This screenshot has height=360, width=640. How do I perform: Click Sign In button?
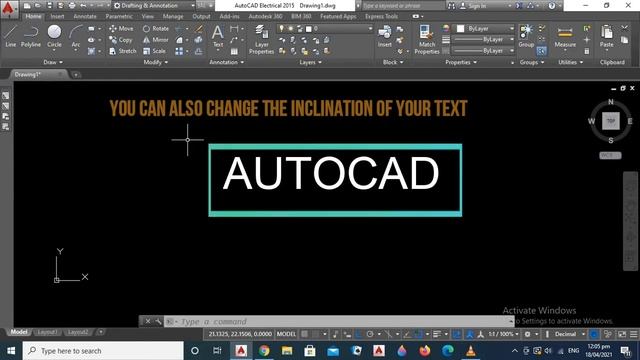pyautogui.click(x=473, y=6)
